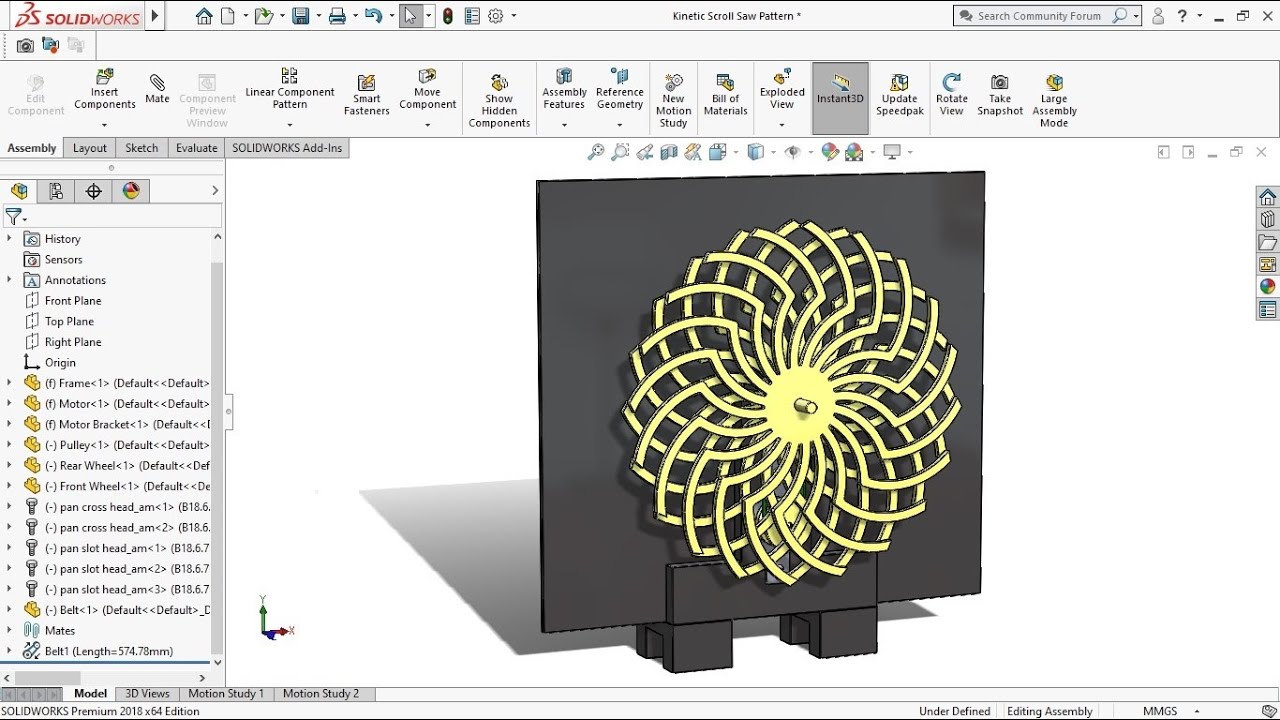
Task: Toggle Hide/Show Items eye icon
Action: (793, 152)
